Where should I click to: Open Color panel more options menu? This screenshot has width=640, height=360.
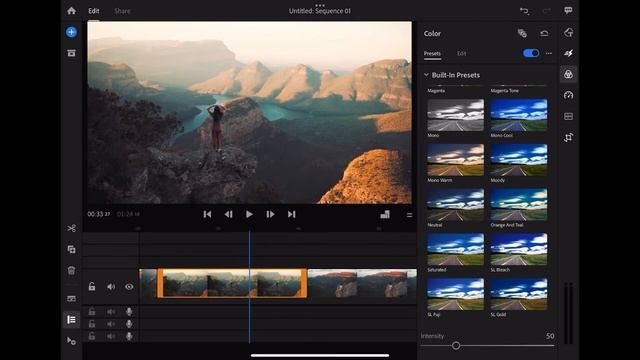click(x=549, y=53)
